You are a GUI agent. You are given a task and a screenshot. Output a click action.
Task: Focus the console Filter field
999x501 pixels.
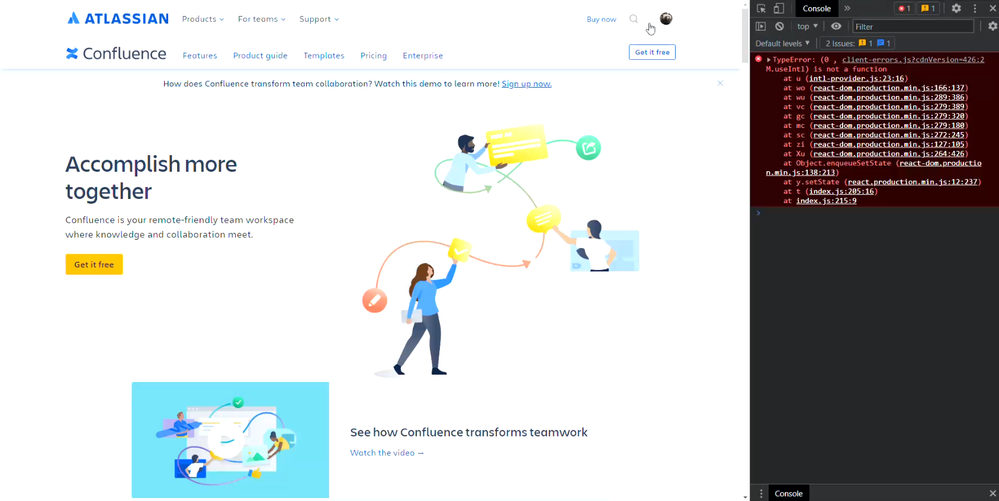[x=913, y=27]
